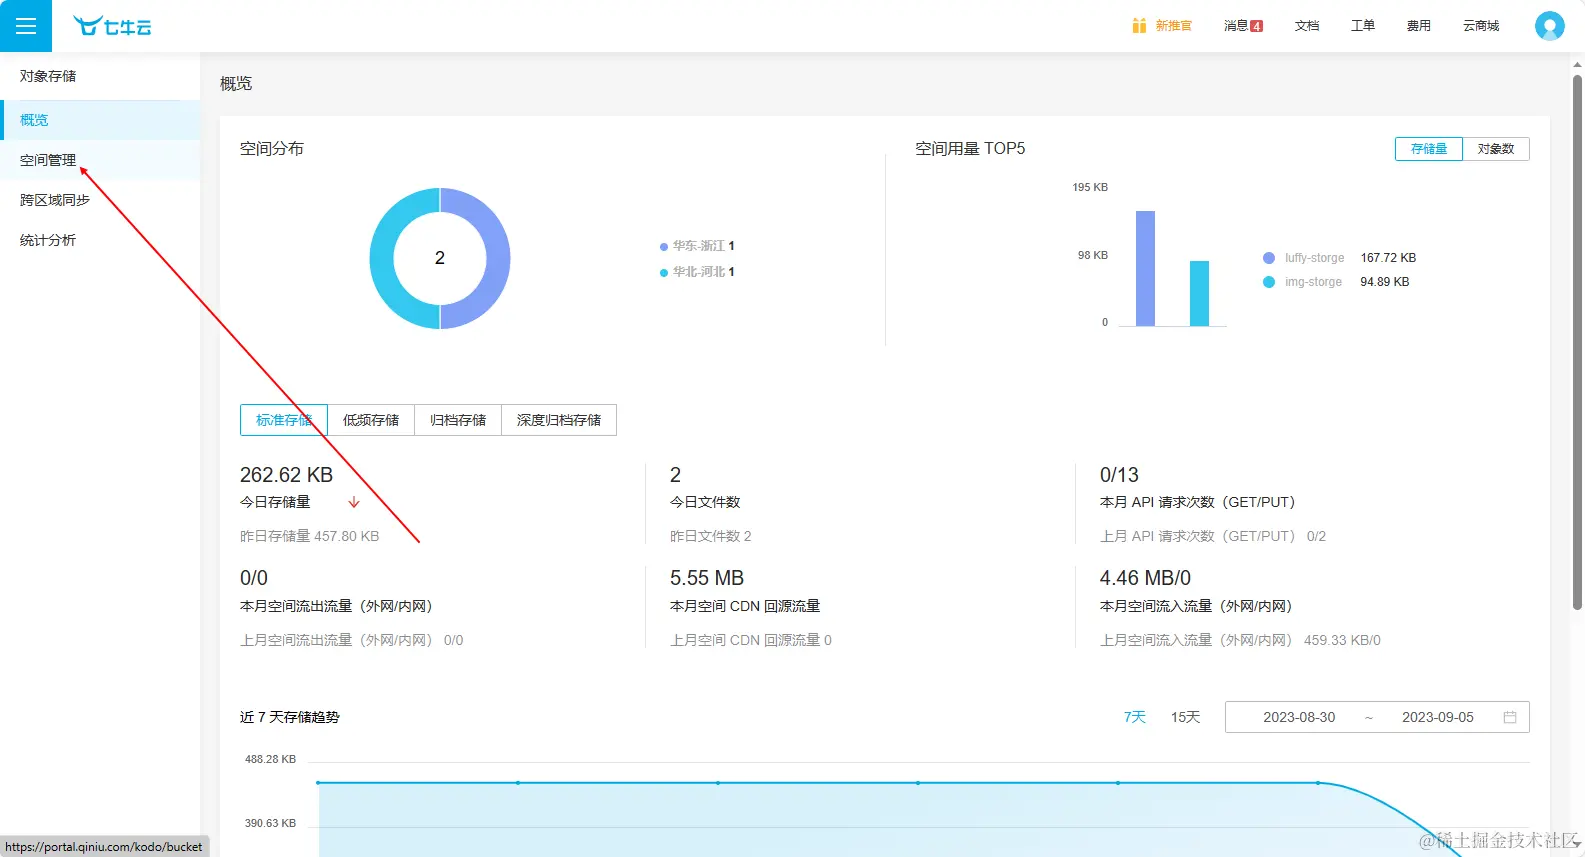Image resolution: width=1585 pixels, height=857 pixels.
Task: Click the 262.62 KB storage value
Action: [x=286, y=475]
